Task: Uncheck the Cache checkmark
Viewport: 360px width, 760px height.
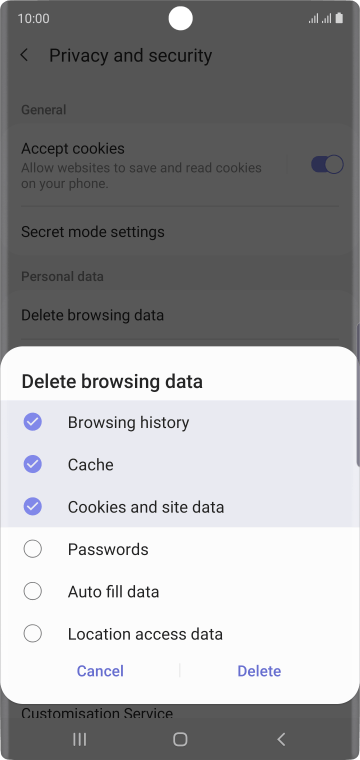Action: [32, 464]
